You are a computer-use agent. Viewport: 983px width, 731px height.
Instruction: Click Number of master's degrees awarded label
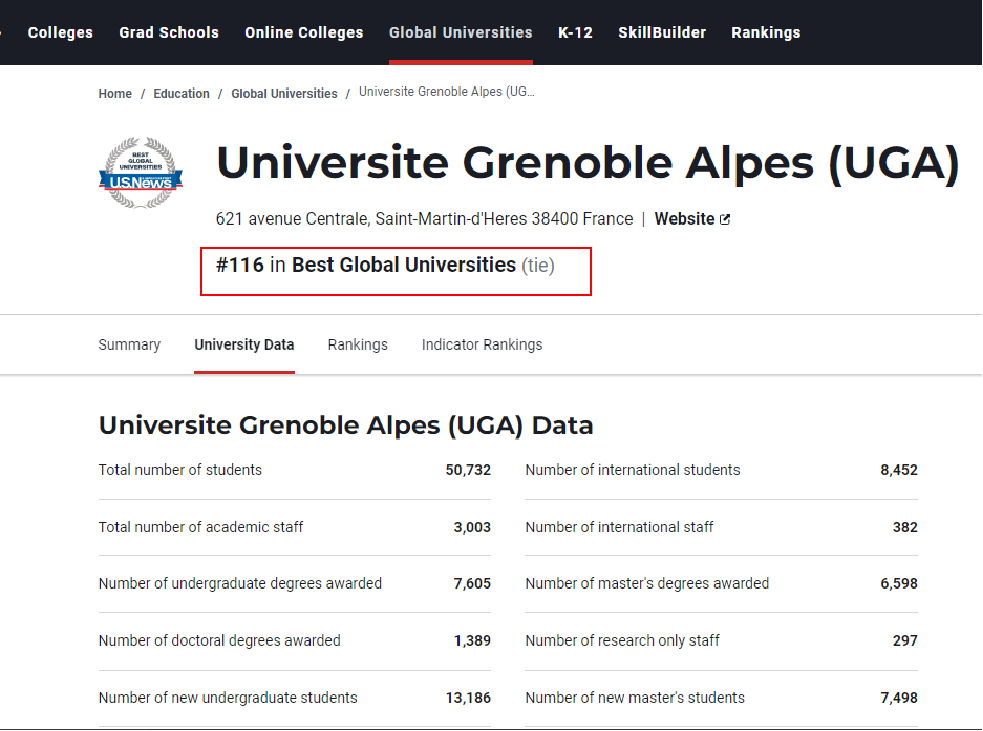[x=648, y=584]
